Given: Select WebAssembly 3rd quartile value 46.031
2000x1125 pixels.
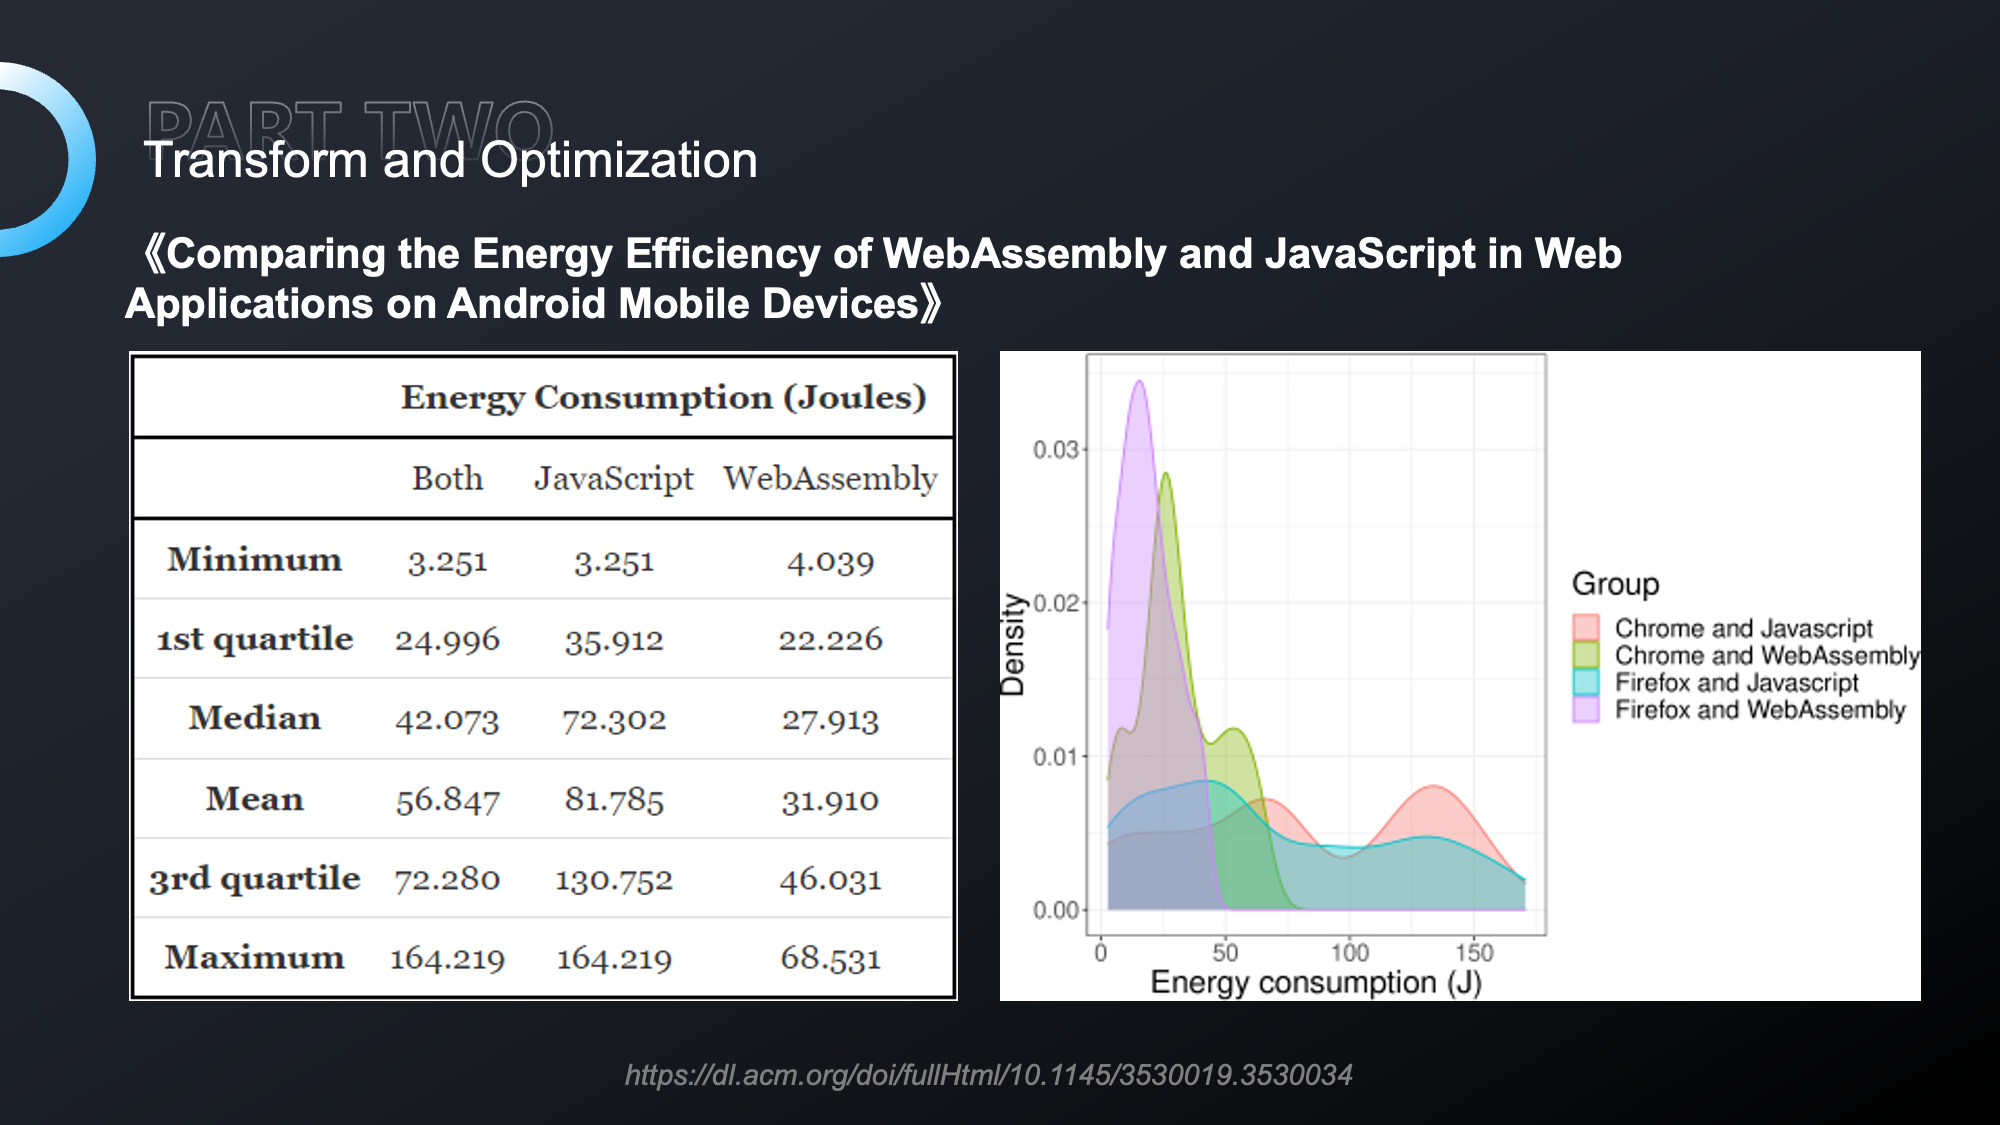Looking at the screenshot, I should (x=830, y=880).
